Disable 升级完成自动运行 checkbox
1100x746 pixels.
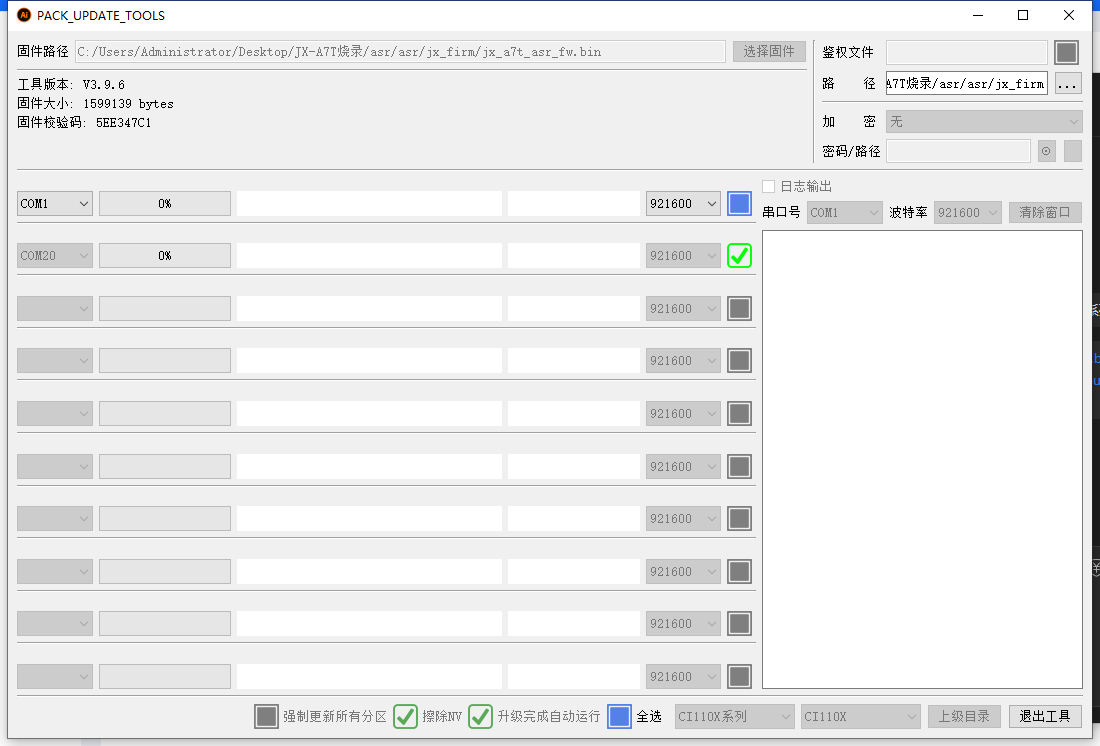point(481,716)
